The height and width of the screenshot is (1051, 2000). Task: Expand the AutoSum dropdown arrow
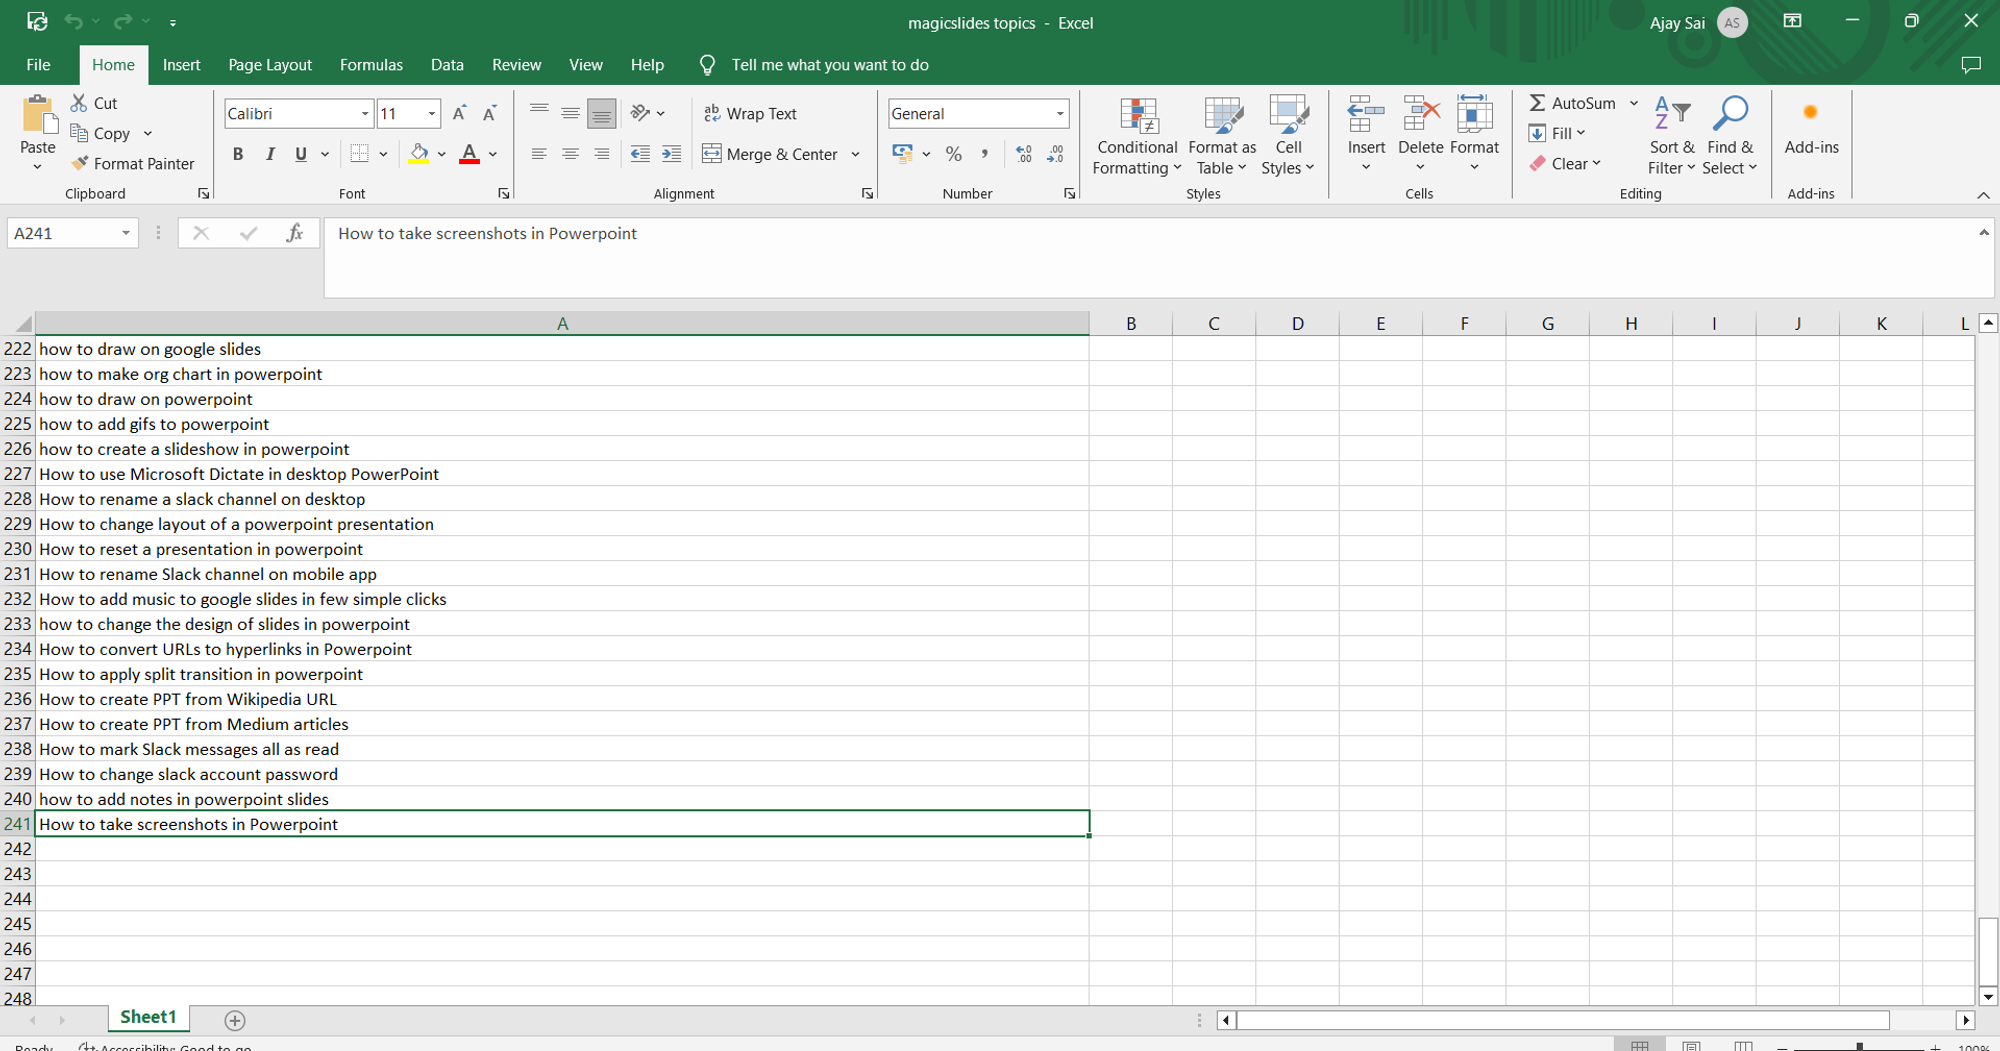(x=1634, y=103)
